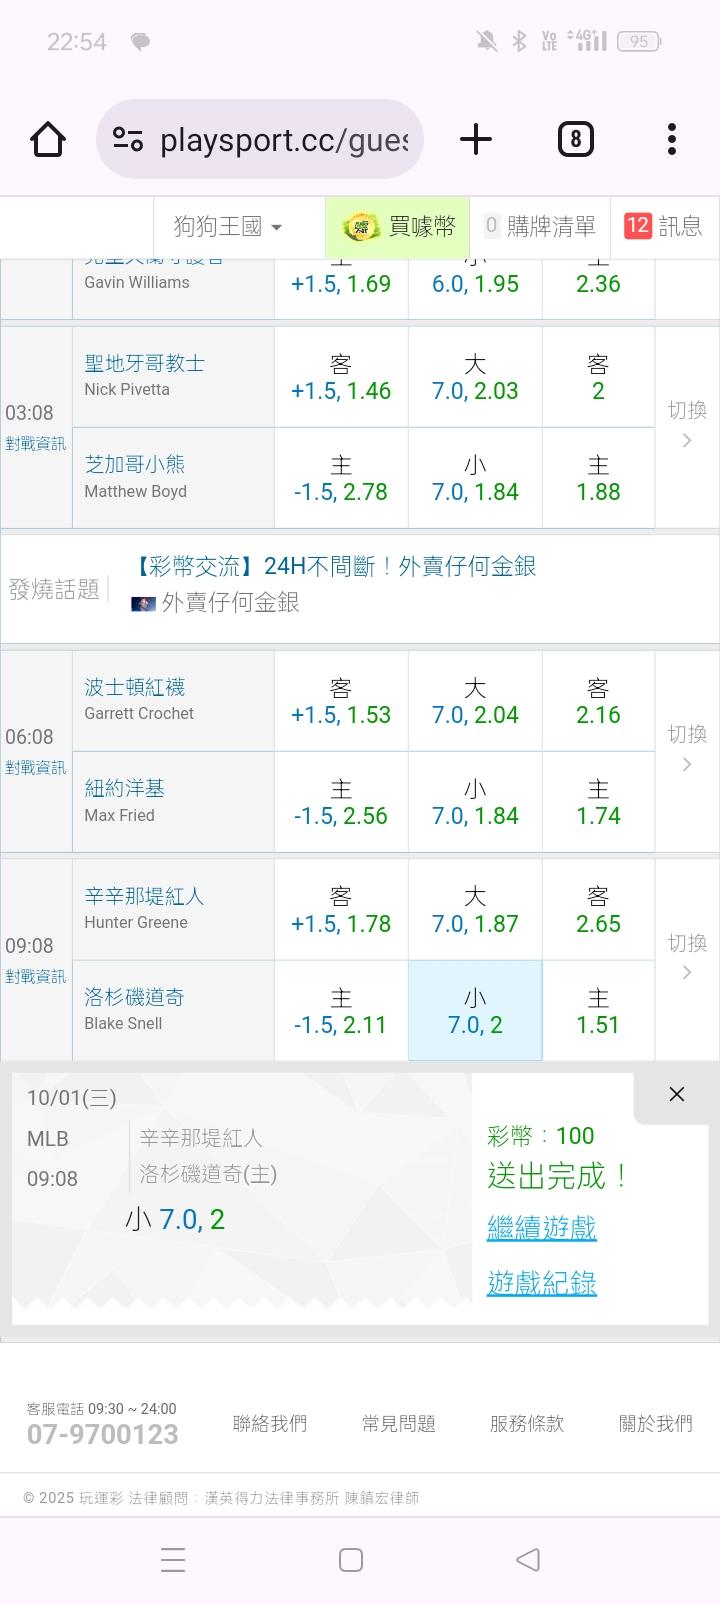Expand 切換 for the Padres game
The width and height of the screenshot is (720, 1604).
(687, 425)
